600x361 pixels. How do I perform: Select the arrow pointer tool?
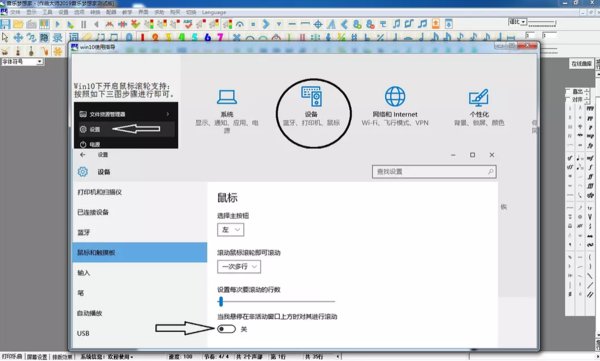point(5,38)
